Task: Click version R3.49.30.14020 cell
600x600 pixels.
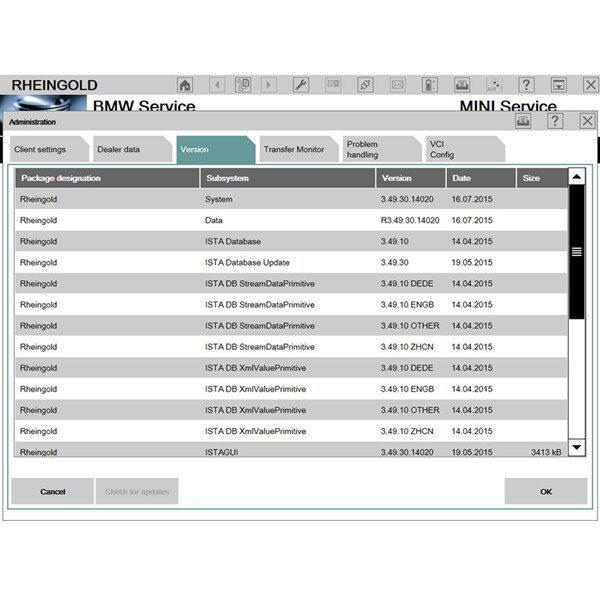Action: tap(410, 220)
